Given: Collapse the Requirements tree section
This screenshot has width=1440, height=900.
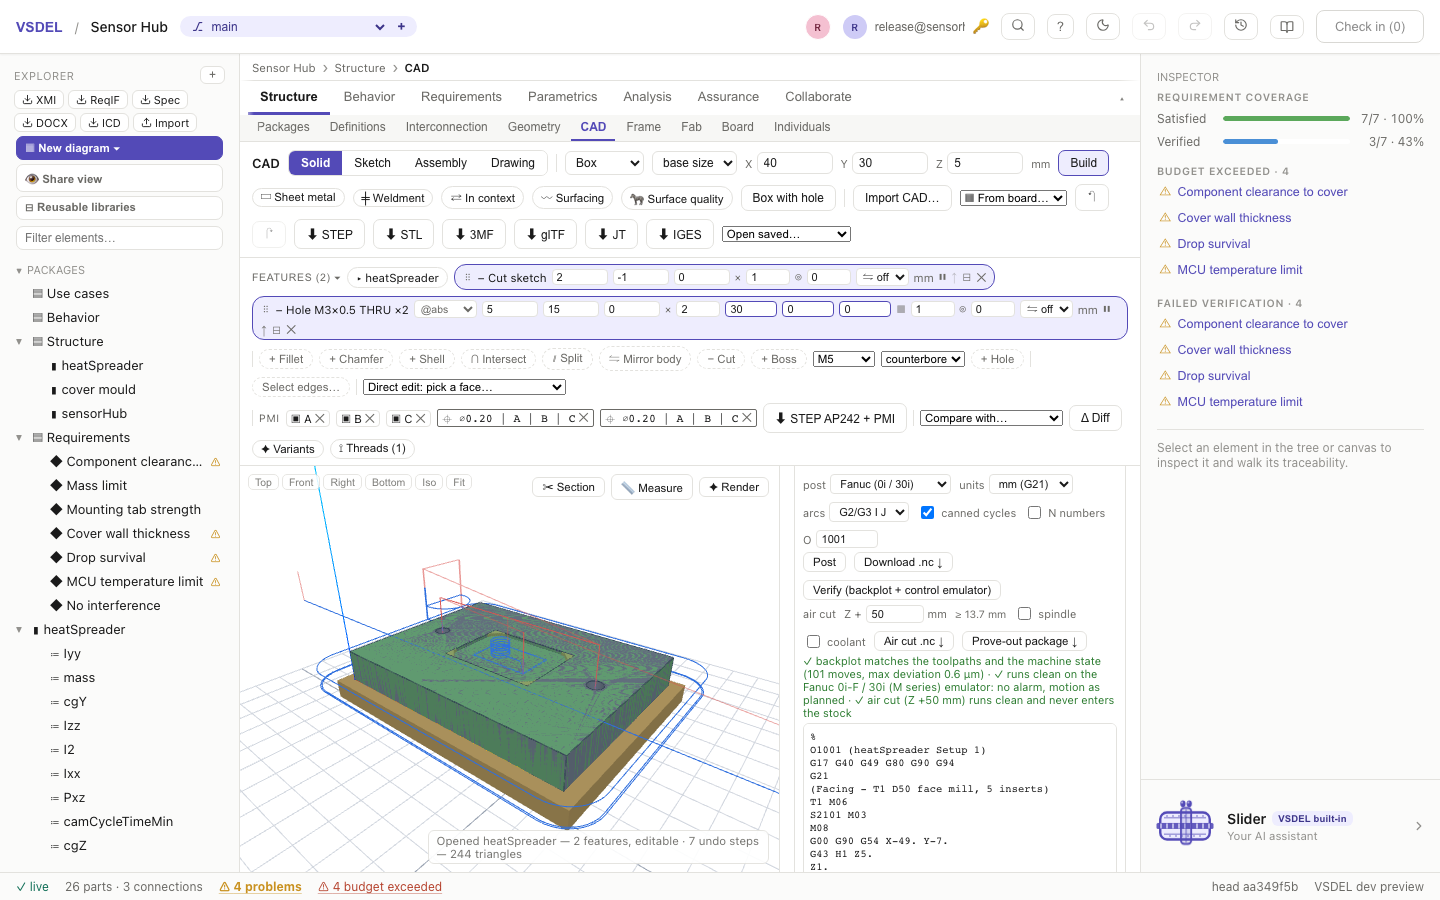Looking at the screenshot, I should point(19,438).
